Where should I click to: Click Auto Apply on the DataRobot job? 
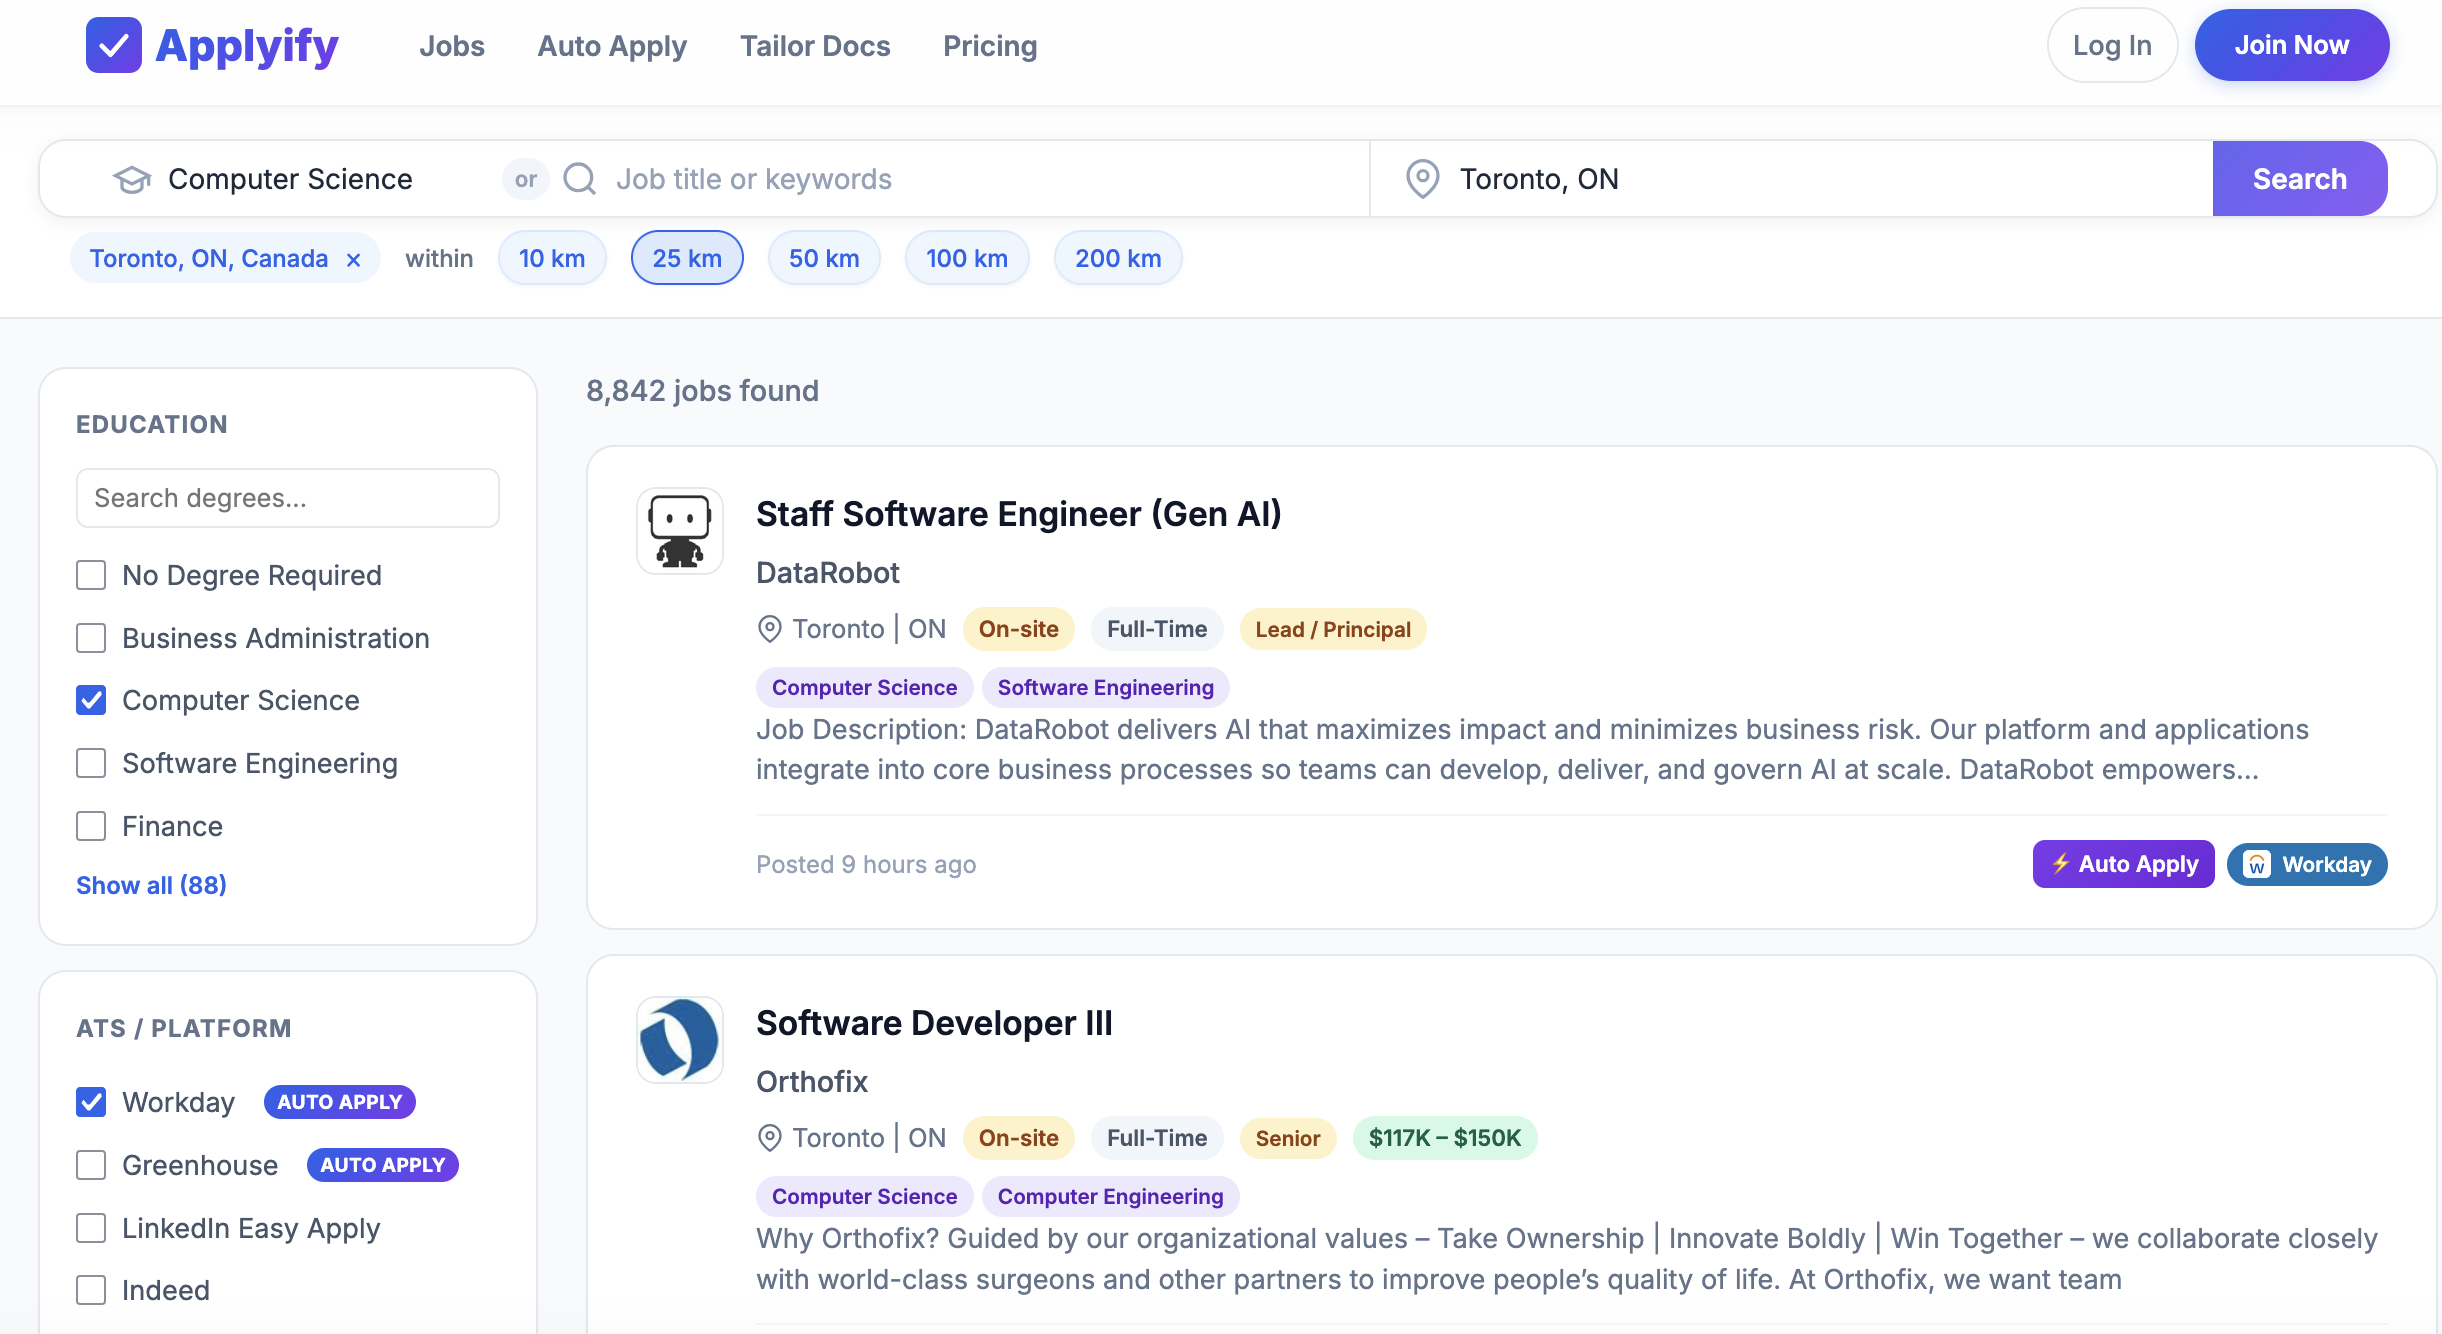(2124, 864)
